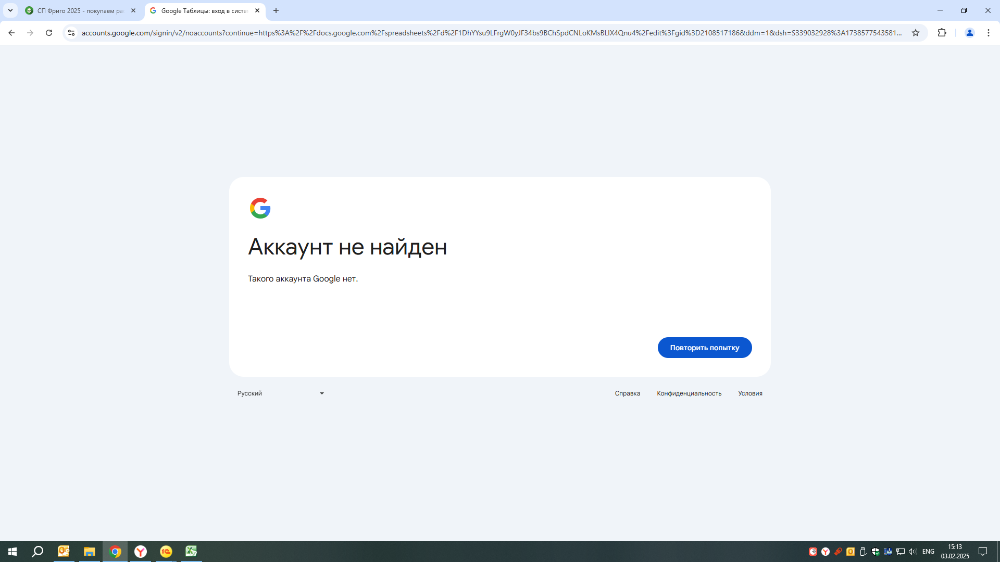Go back to previous page
Image resolution: width=1000 pixels, height=562 pixels.
pyautogui.click(x=11, y=33)
